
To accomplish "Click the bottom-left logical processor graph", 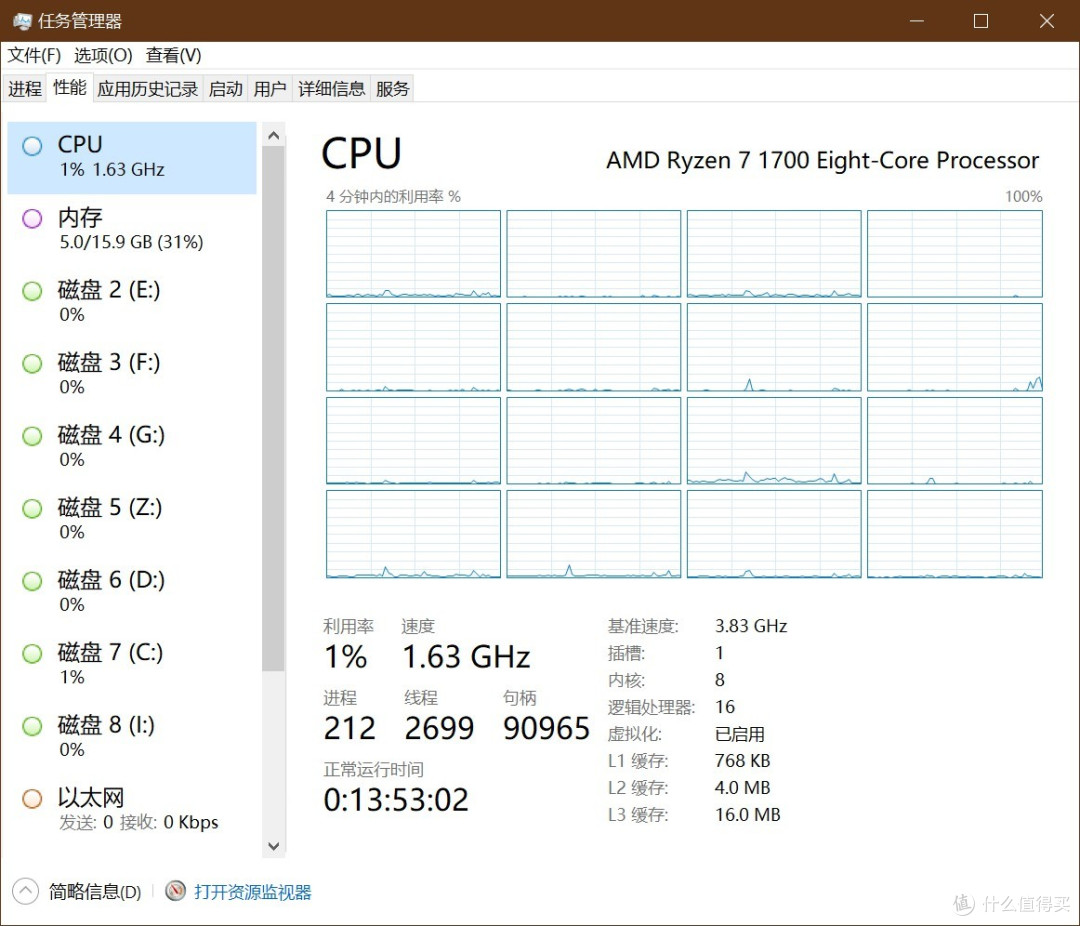I will point(413,534).
